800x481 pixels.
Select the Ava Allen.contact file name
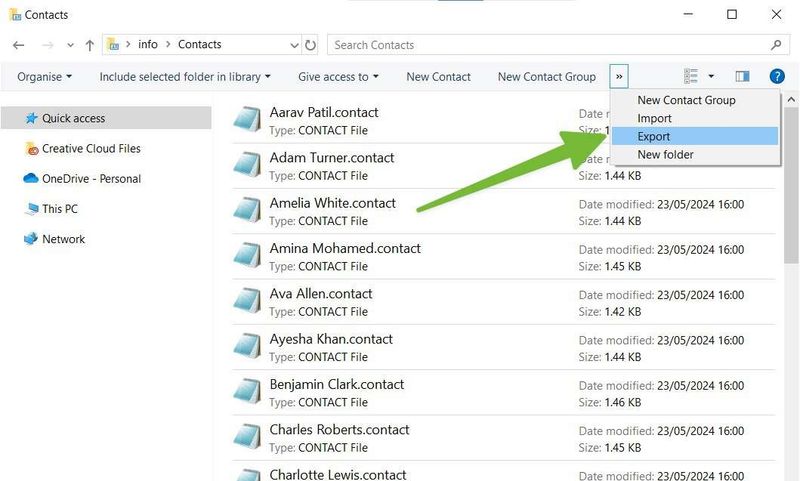[321, 294]
